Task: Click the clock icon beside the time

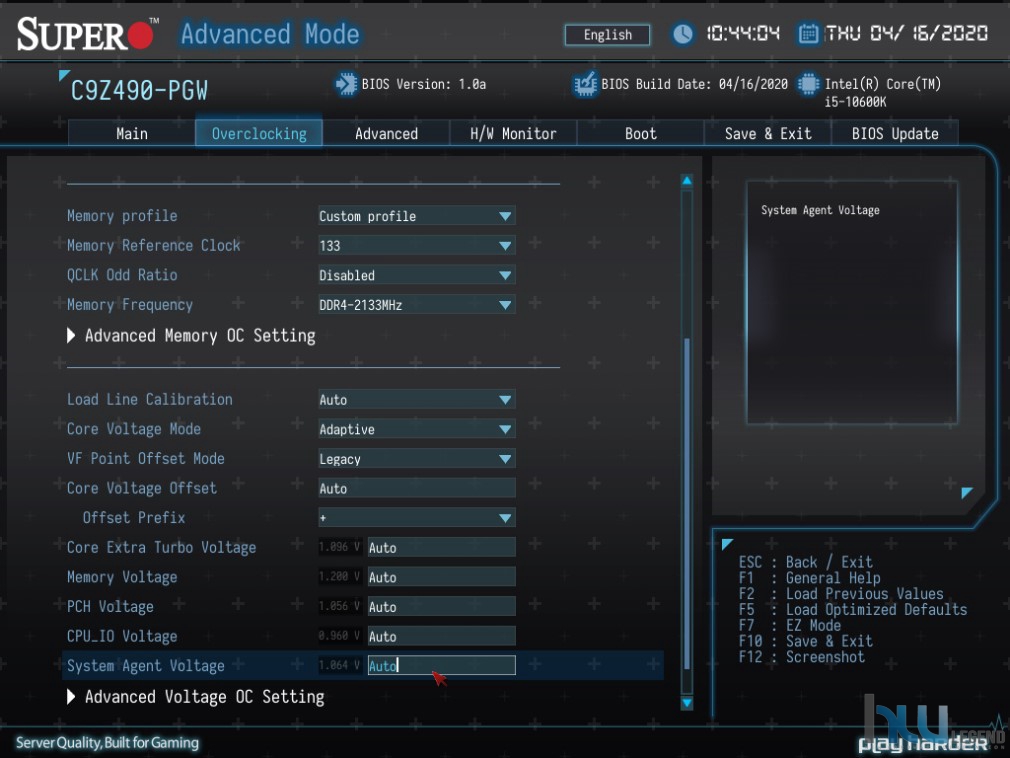Action: click(683, 34)
